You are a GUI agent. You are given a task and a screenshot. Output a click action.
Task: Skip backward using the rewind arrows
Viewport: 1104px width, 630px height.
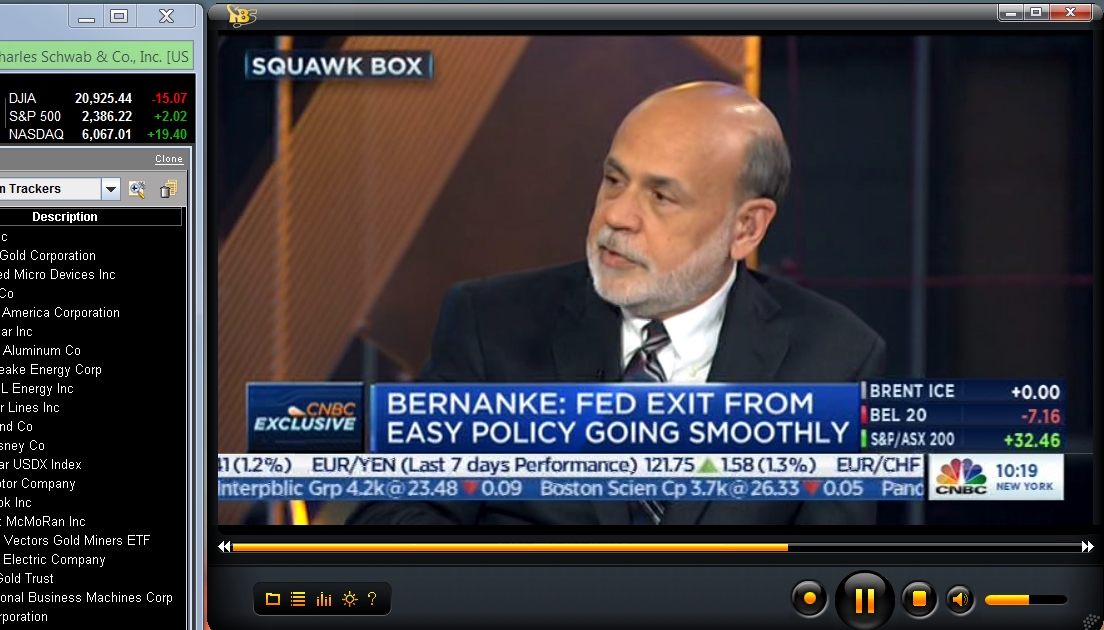coord(225,546)
